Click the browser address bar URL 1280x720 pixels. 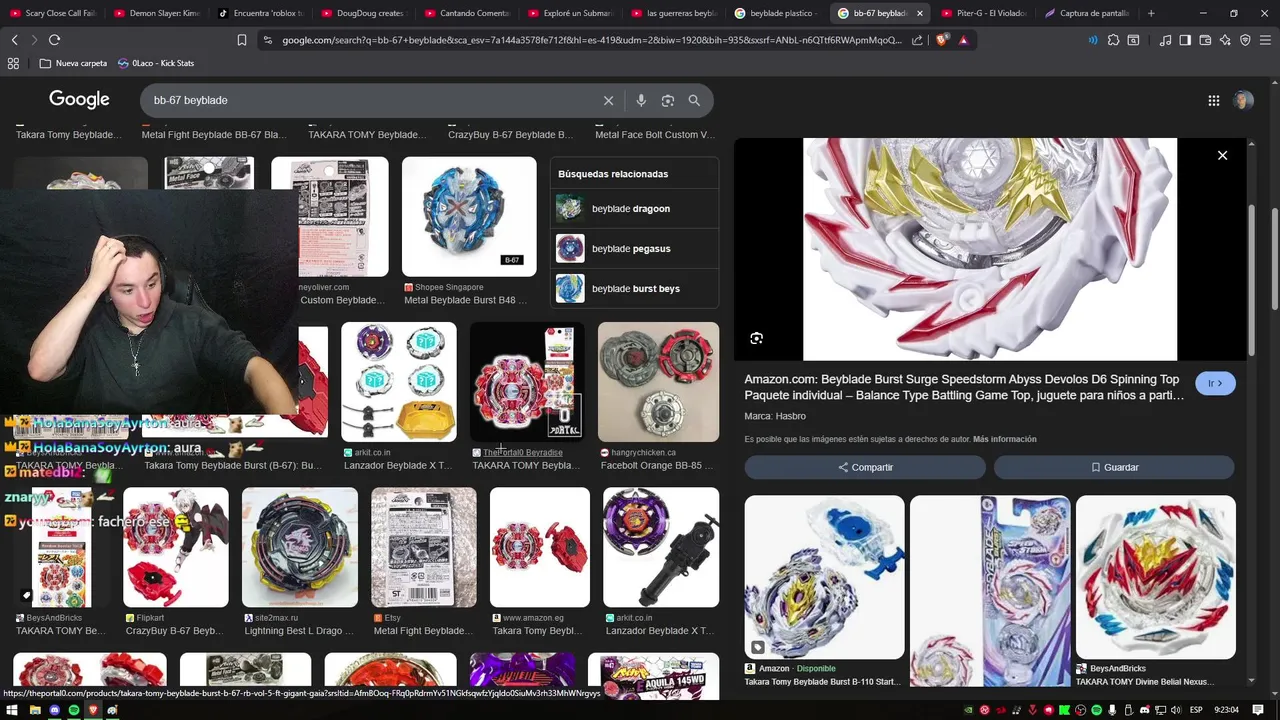(x=590, y=40)
